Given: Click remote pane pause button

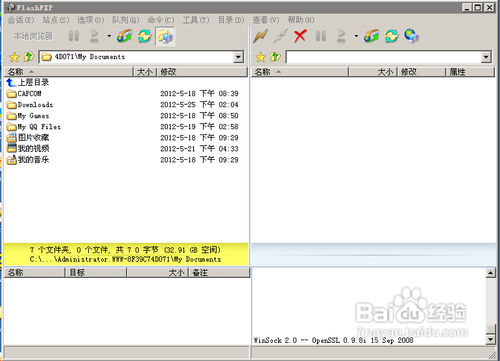Looking at the screenshot, I should (x=321, y=36).
